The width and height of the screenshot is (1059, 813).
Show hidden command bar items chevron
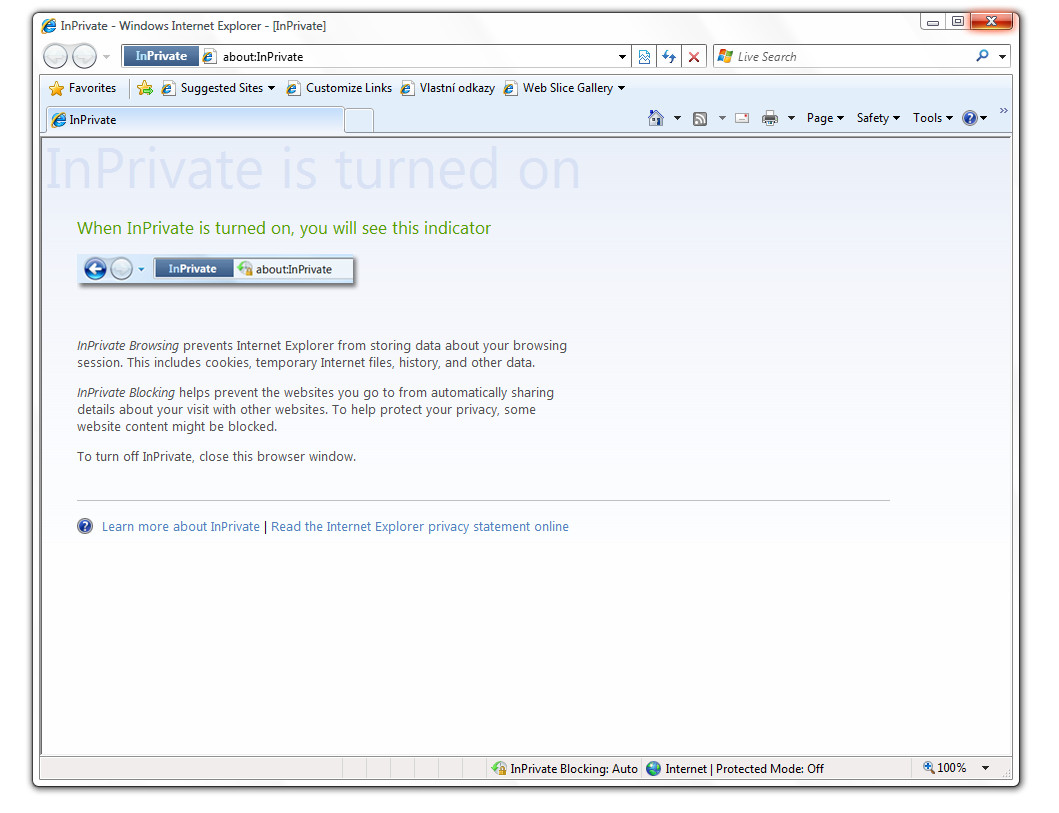[1004, 111]
